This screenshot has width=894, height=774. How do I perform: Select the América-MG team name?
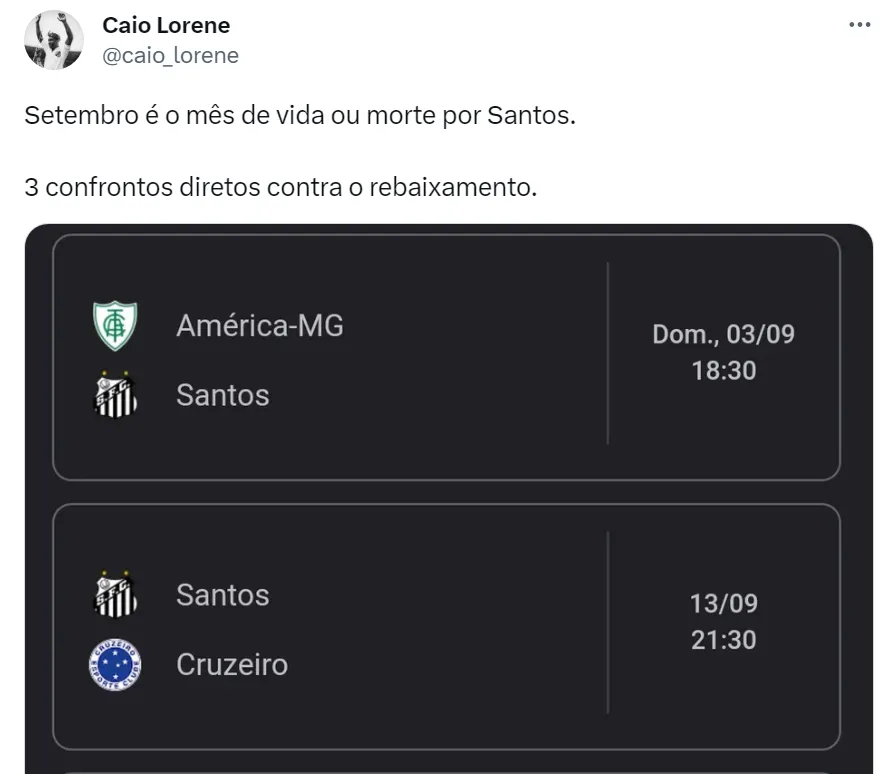pos(260,325)
